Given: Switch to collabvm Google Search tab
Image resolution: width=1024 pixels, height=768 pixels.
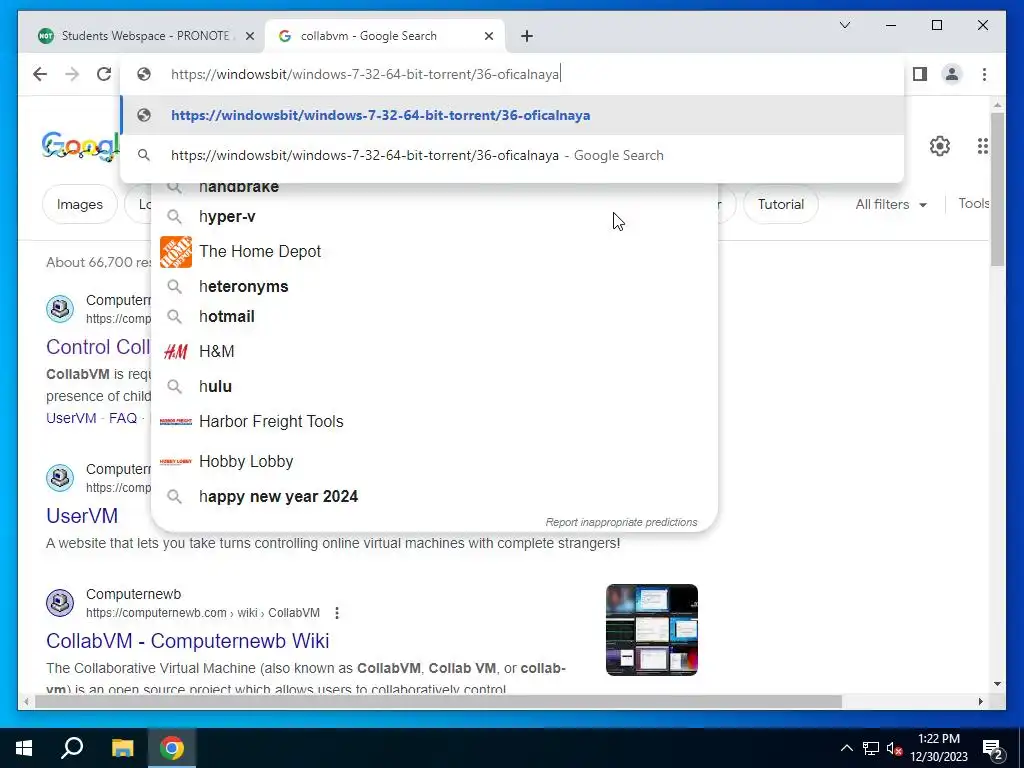Looking at the screenshot, I should pos(385,36).
